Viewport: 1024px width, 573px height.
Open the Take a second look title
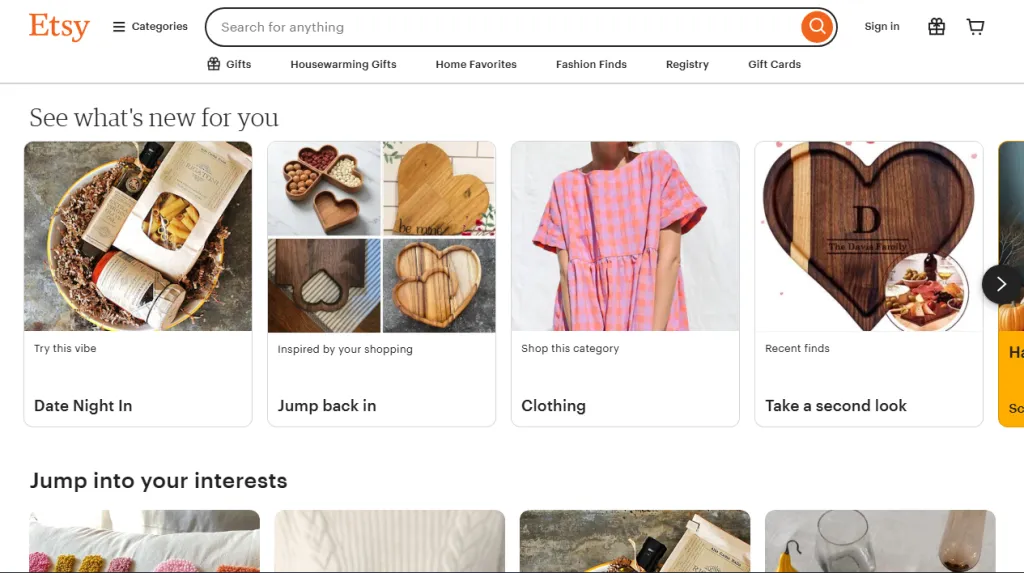835,406
